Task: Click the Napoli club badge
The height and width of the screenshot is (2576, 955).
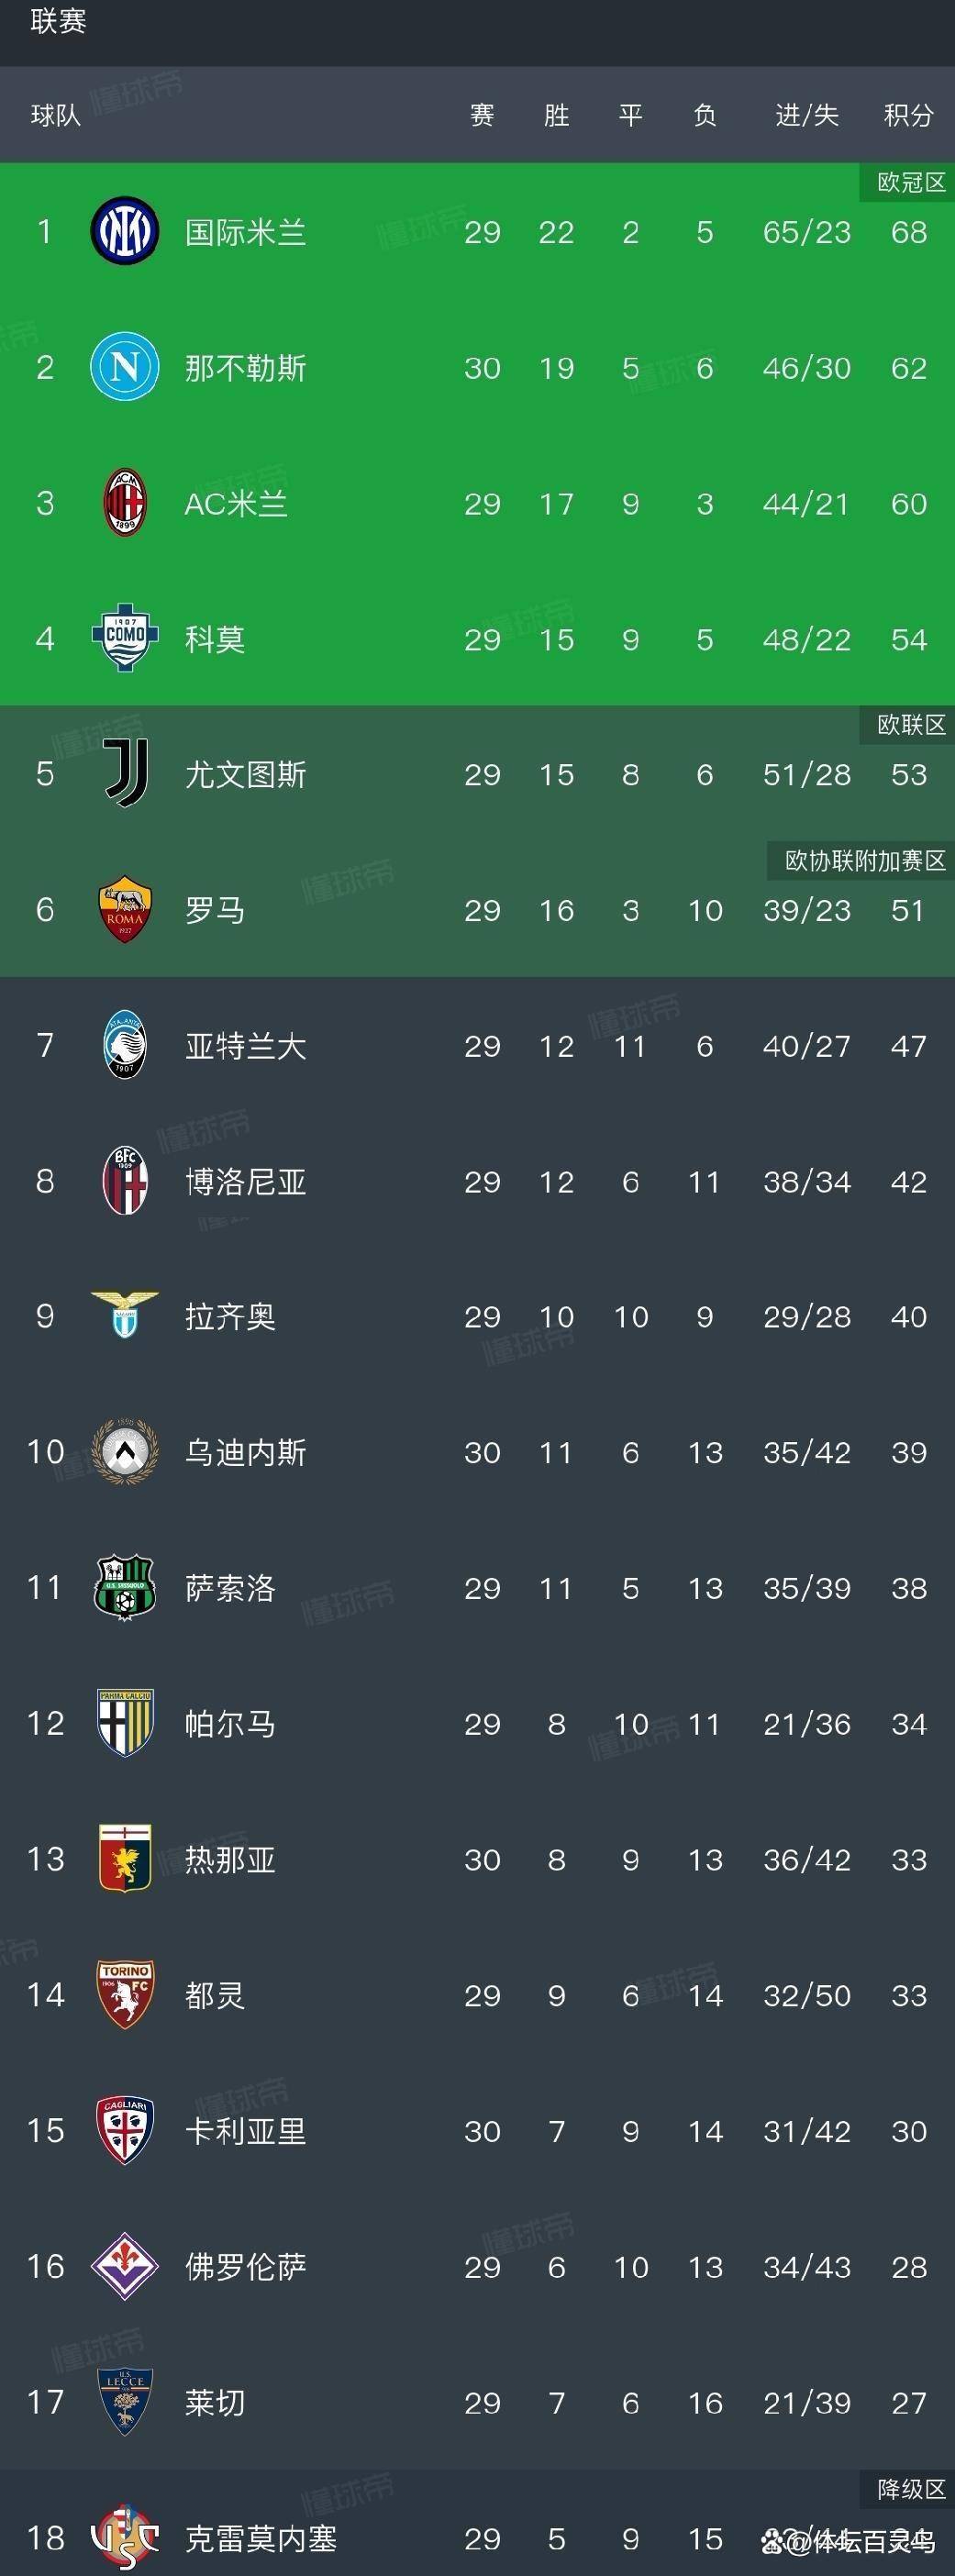Action: [124, 368]
